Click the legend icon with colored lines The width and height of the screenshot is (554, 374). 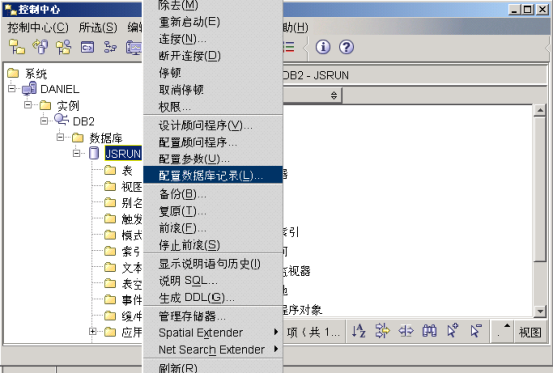(289, 47)
